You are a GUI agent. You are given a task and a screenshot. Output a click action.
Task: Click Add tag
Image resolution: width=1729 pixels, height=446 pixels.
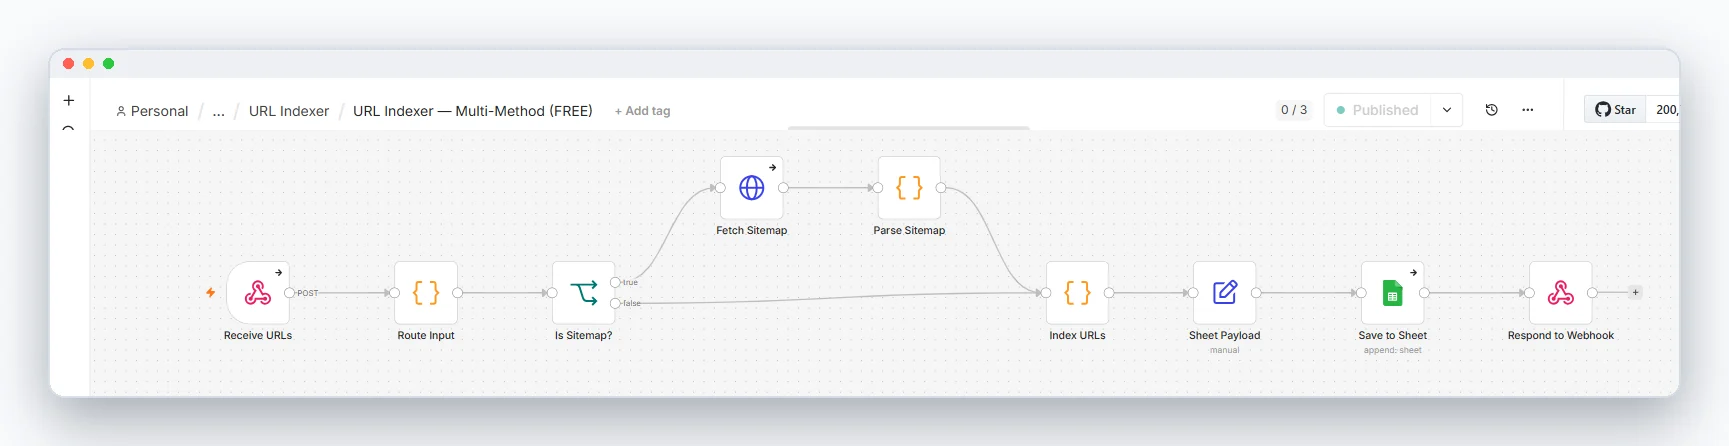tap(643, 111)
